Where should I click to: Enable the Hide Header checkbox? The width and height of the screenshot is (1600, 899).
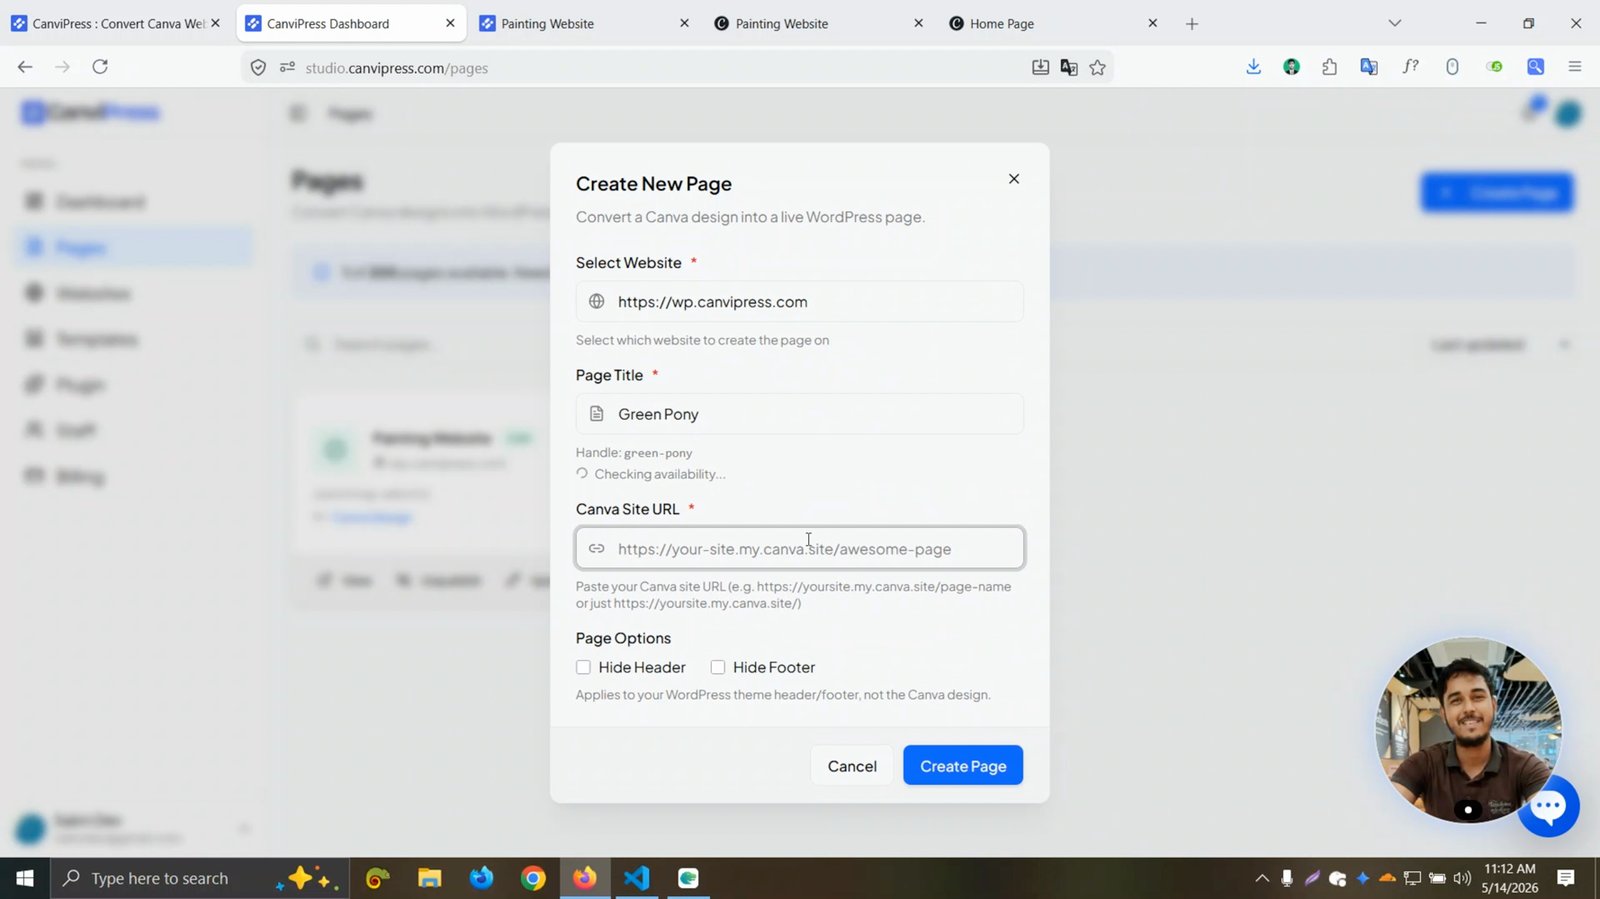click(x=583, y=667)
